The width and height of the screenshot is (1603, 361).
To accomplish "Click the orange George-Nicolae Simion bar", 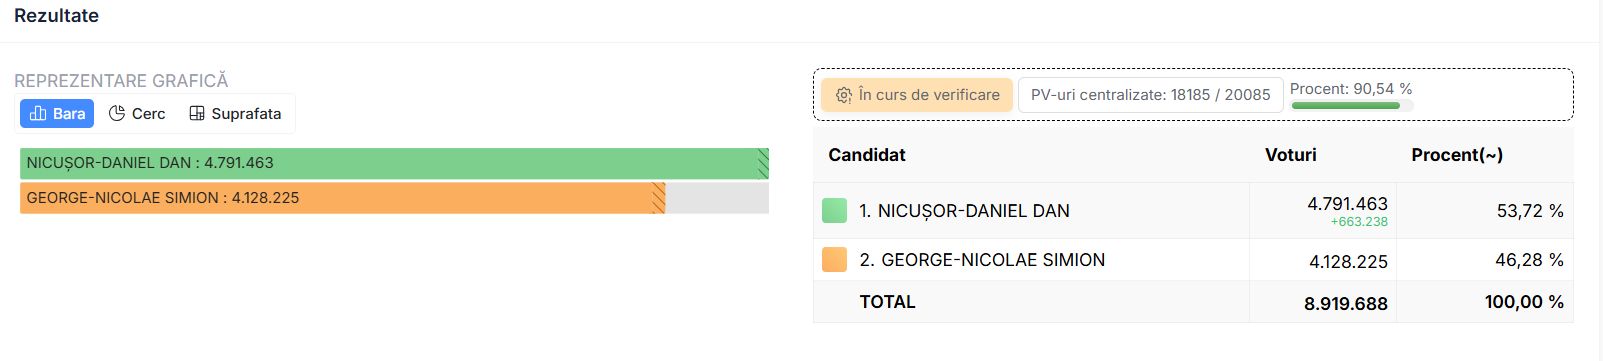I will [342, 198].
